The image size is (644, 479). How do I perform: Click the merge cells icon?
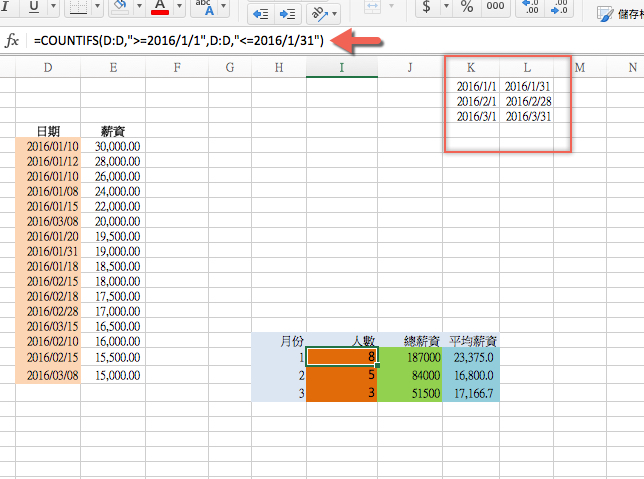tap(372, 7)
